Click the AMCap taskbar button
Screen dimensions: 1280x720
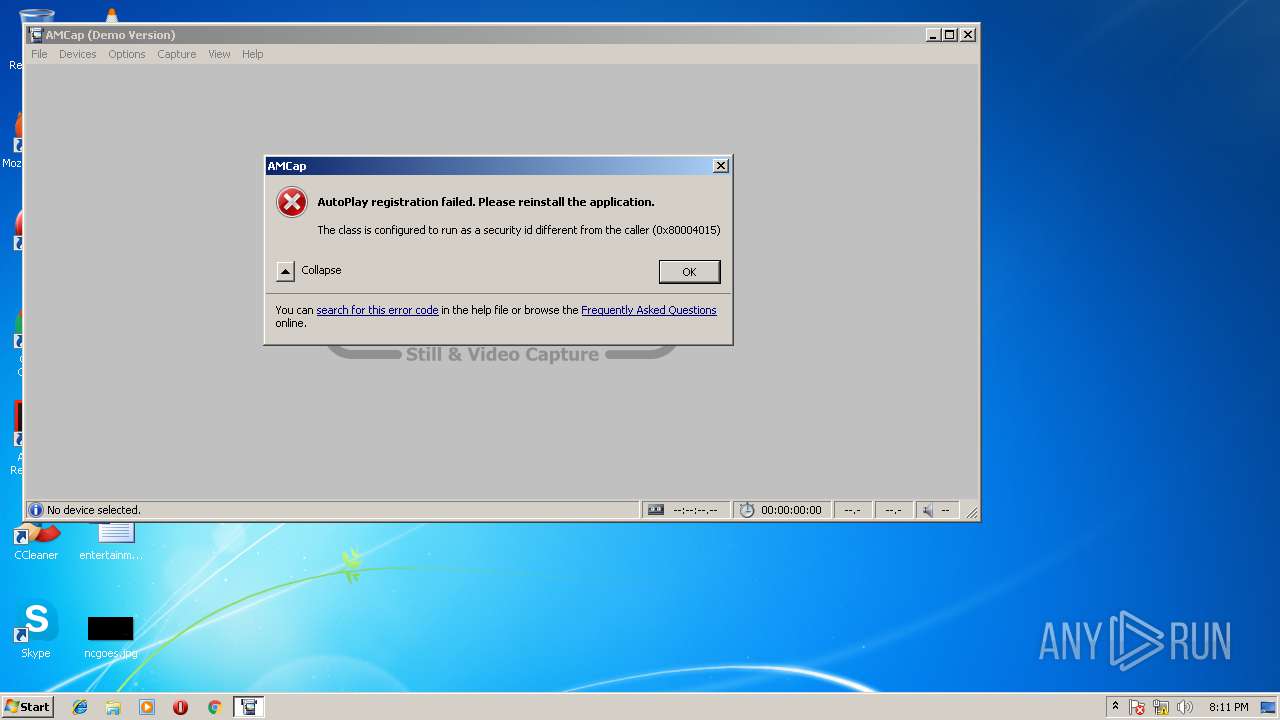tap(248, 707)
